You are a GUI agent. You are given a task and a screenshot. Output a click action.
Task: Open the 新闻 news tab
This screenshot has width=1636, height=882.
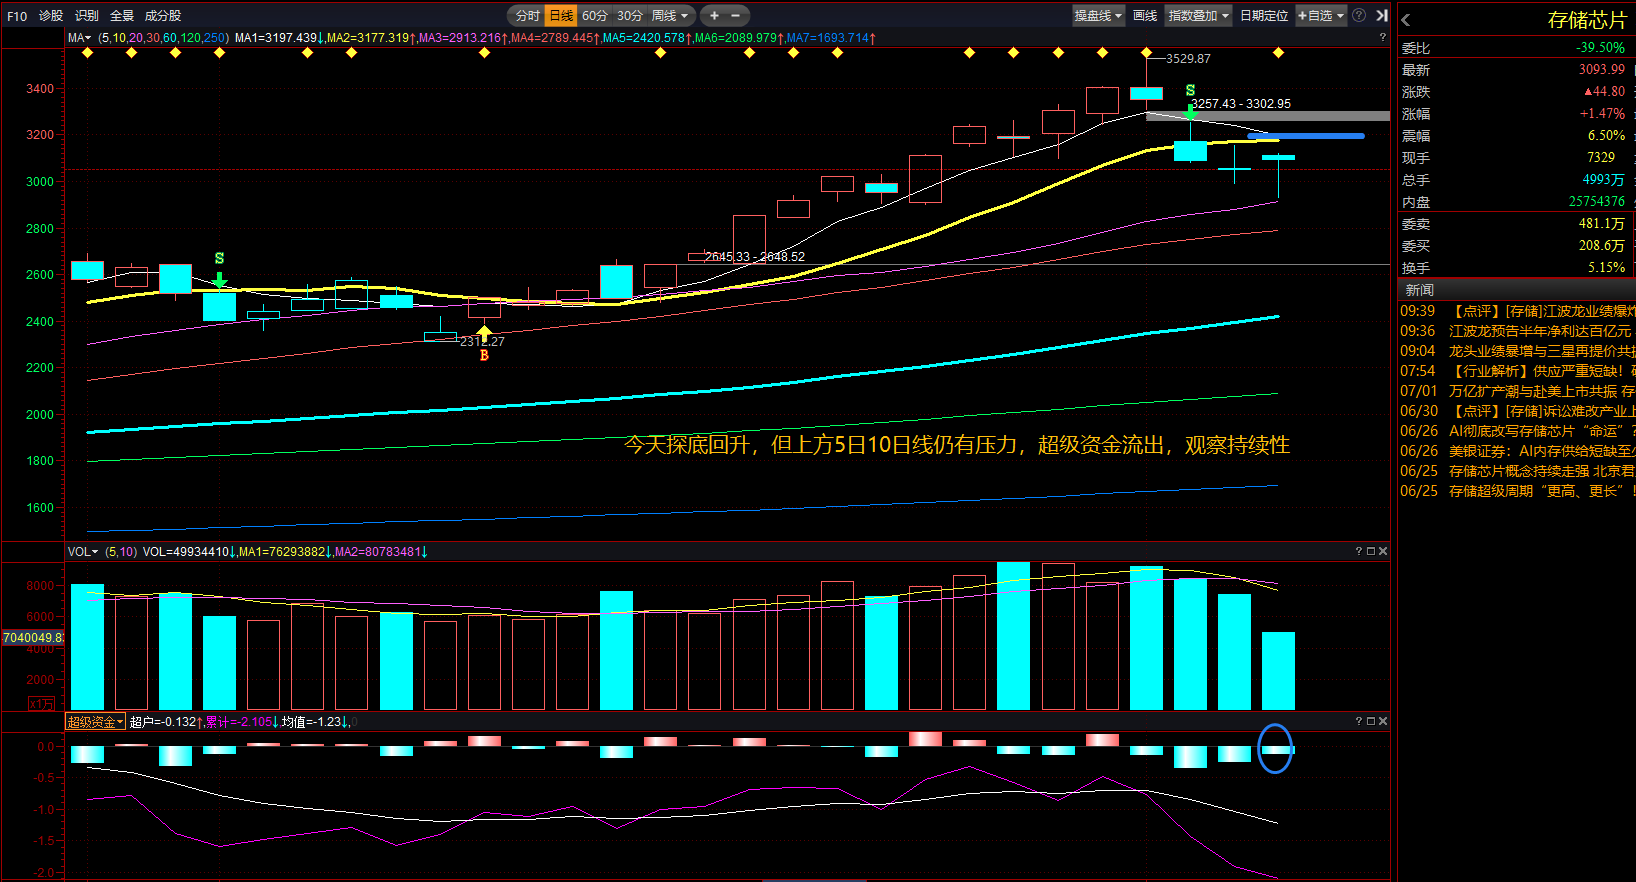click(1420, 290)
